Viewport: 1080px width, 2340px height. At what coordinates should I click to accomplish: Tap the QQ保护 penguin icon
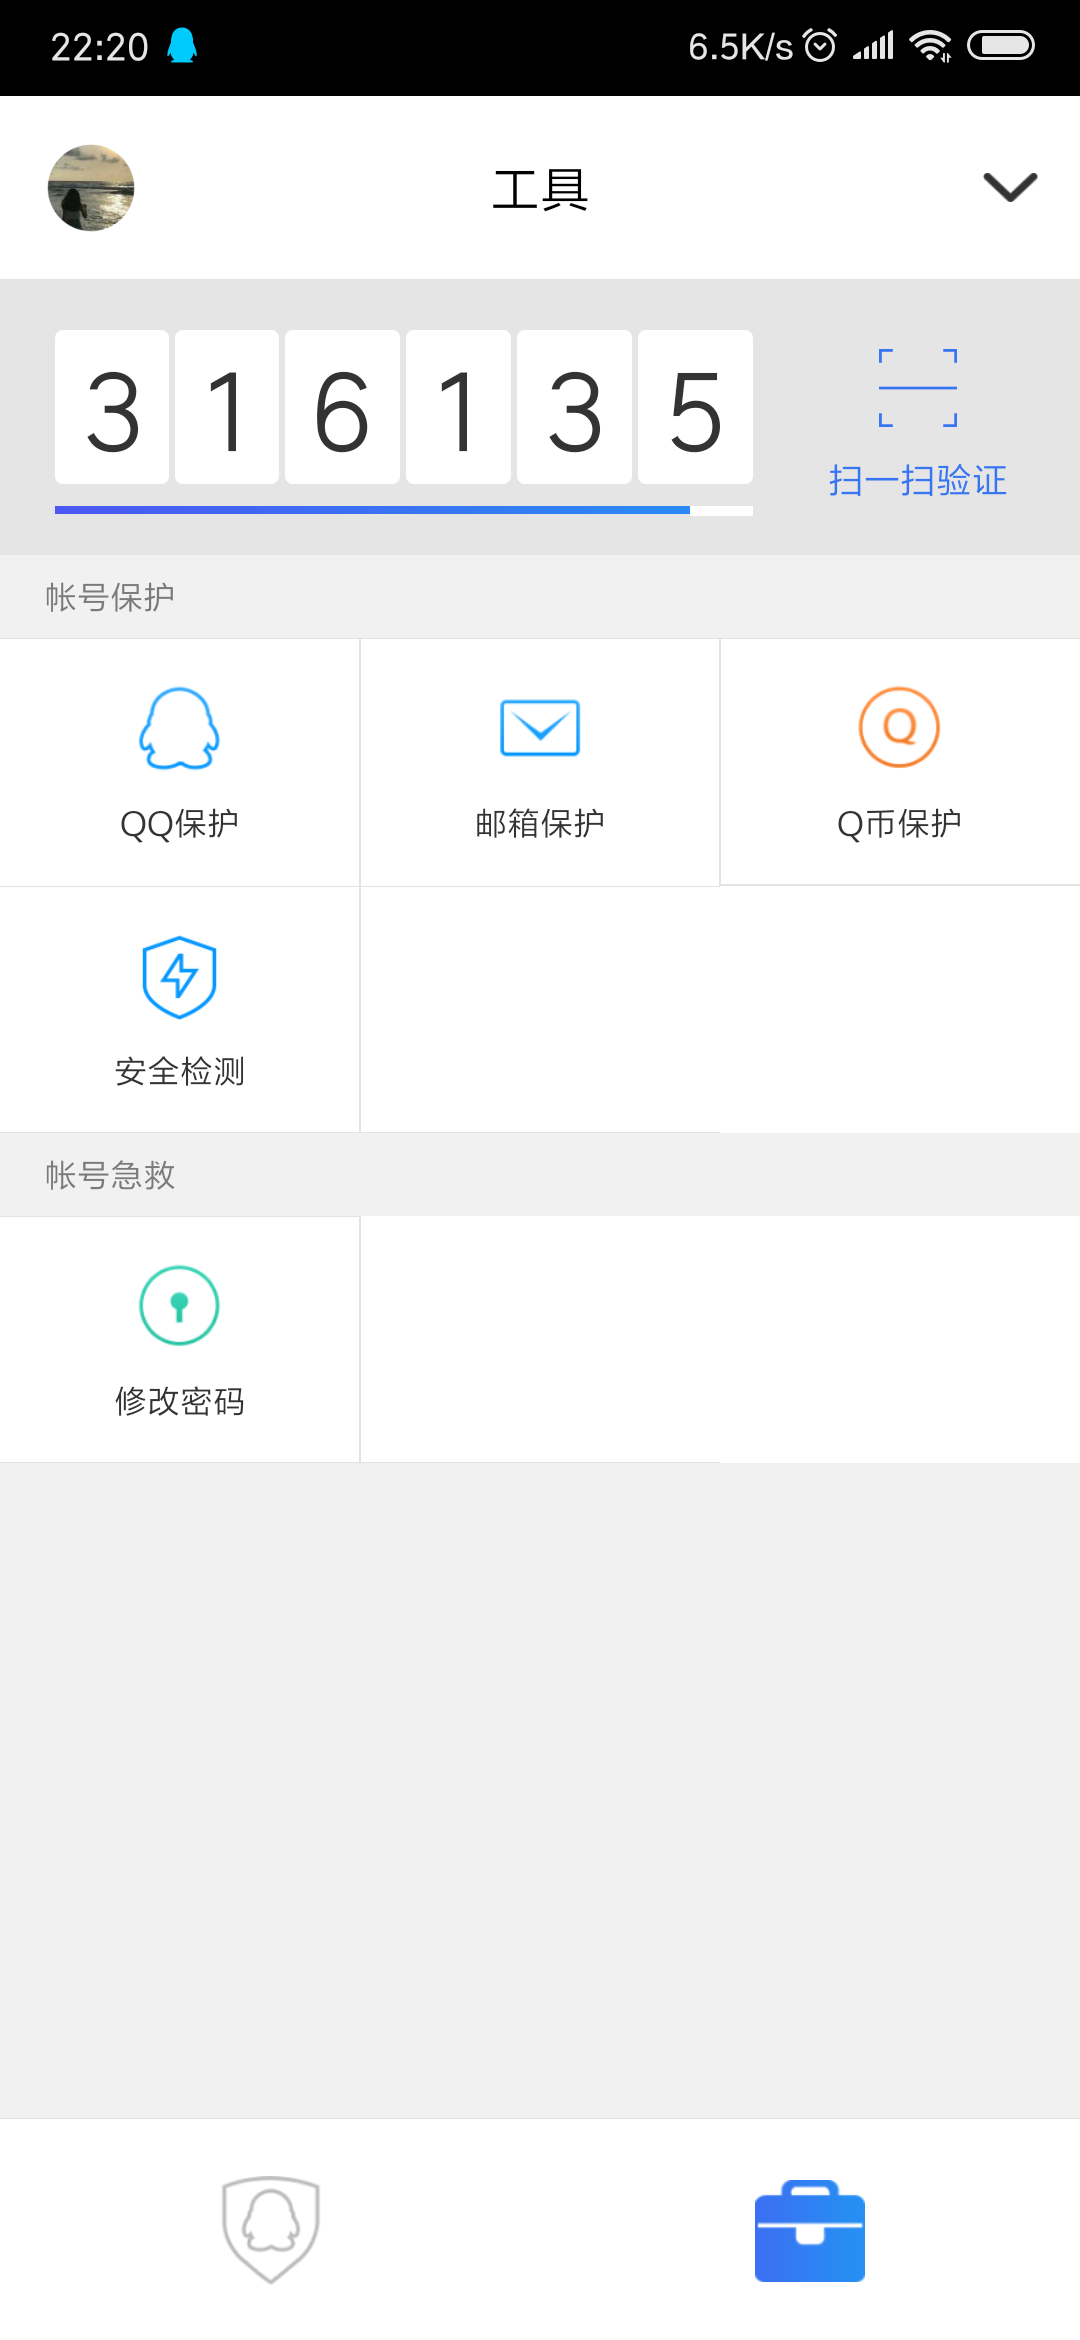[179, 728]
